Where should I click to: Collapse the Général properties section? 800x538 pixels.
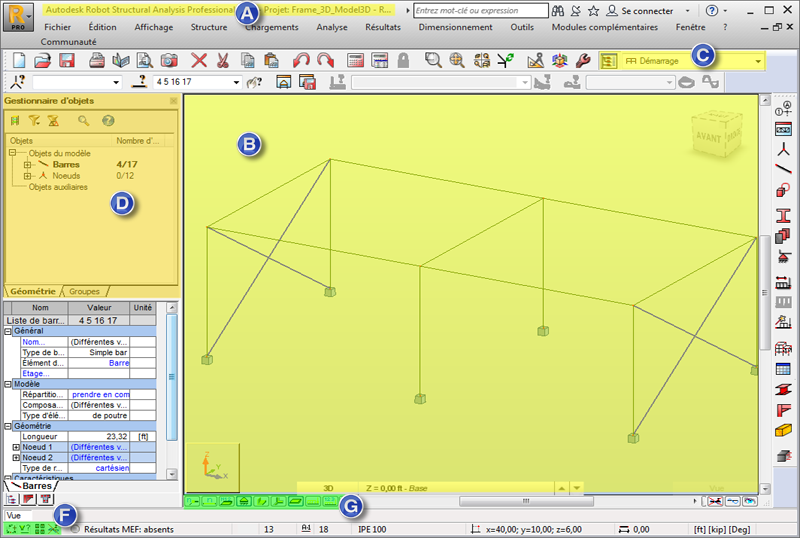[x=8, y=331]
